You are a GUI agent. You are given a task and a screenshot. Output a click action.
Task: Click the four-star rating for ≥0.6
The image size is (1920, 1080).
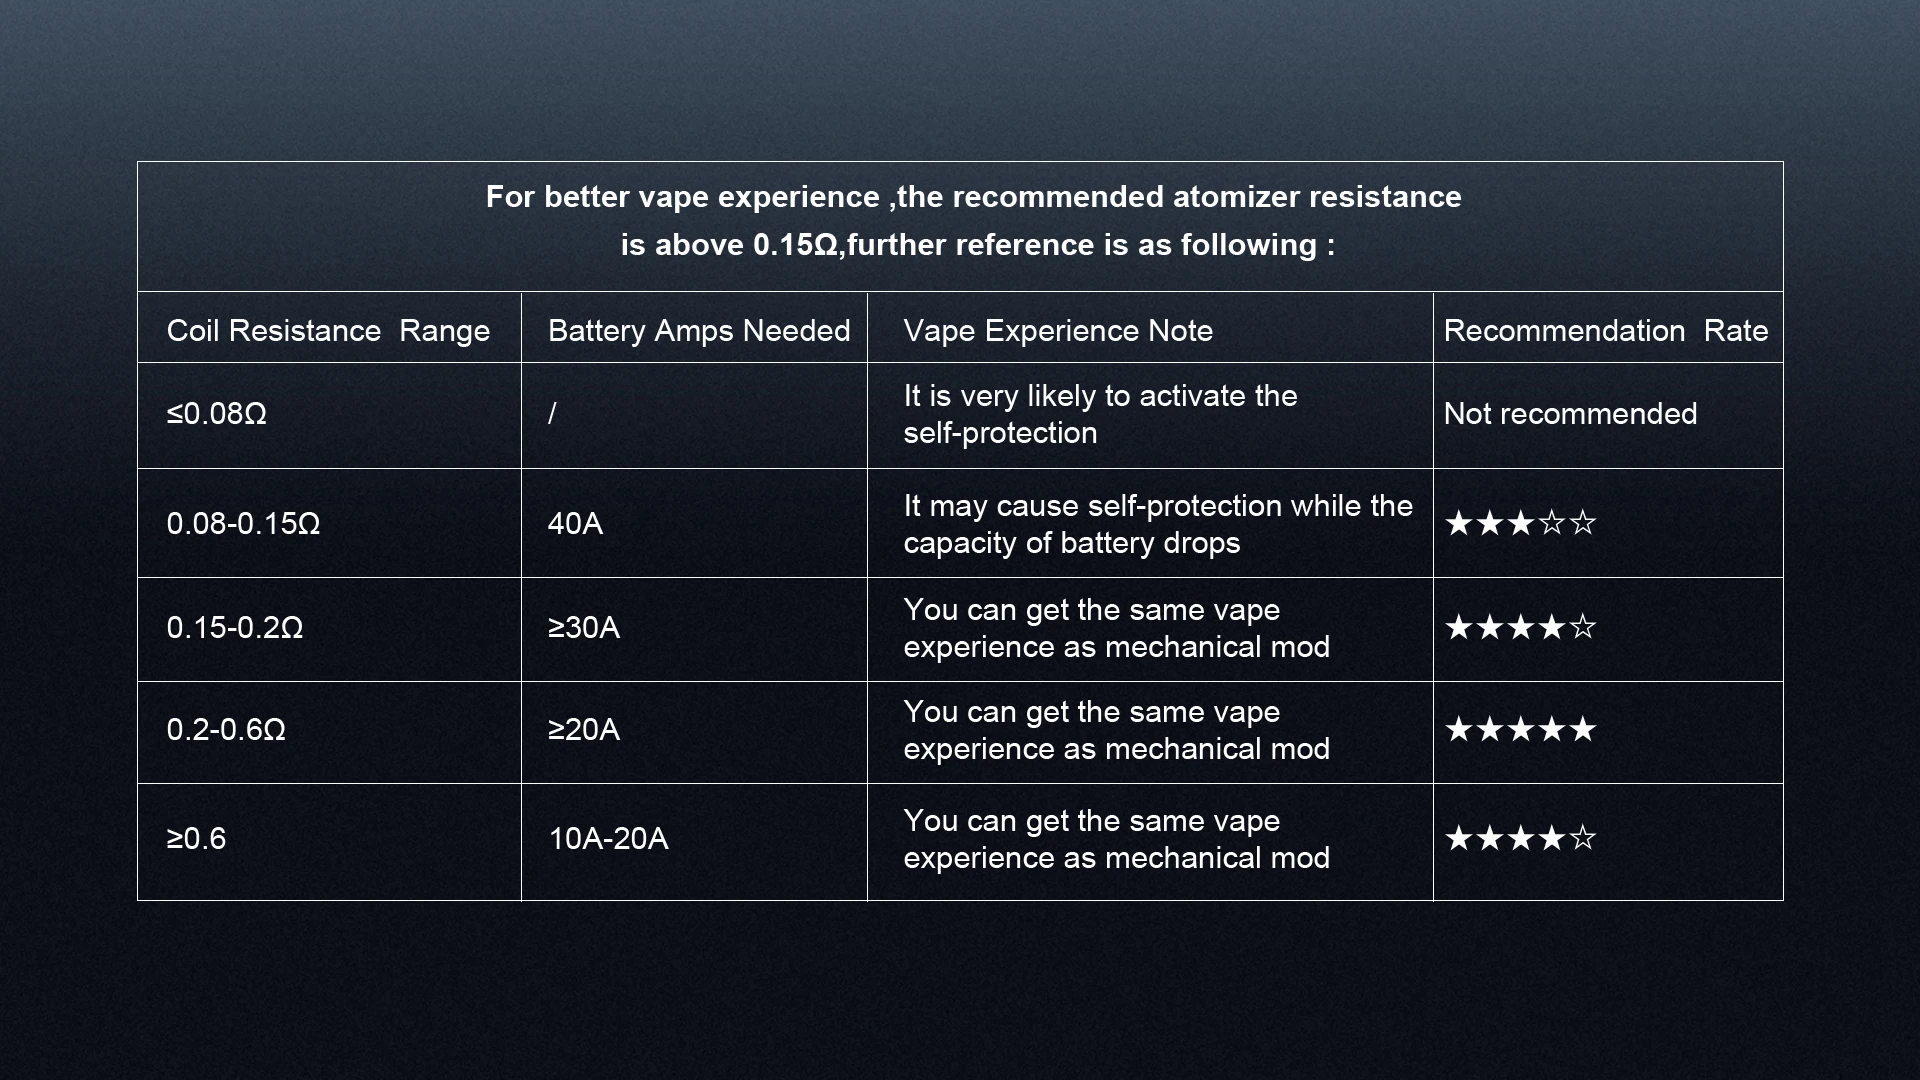pos(1520,838)
